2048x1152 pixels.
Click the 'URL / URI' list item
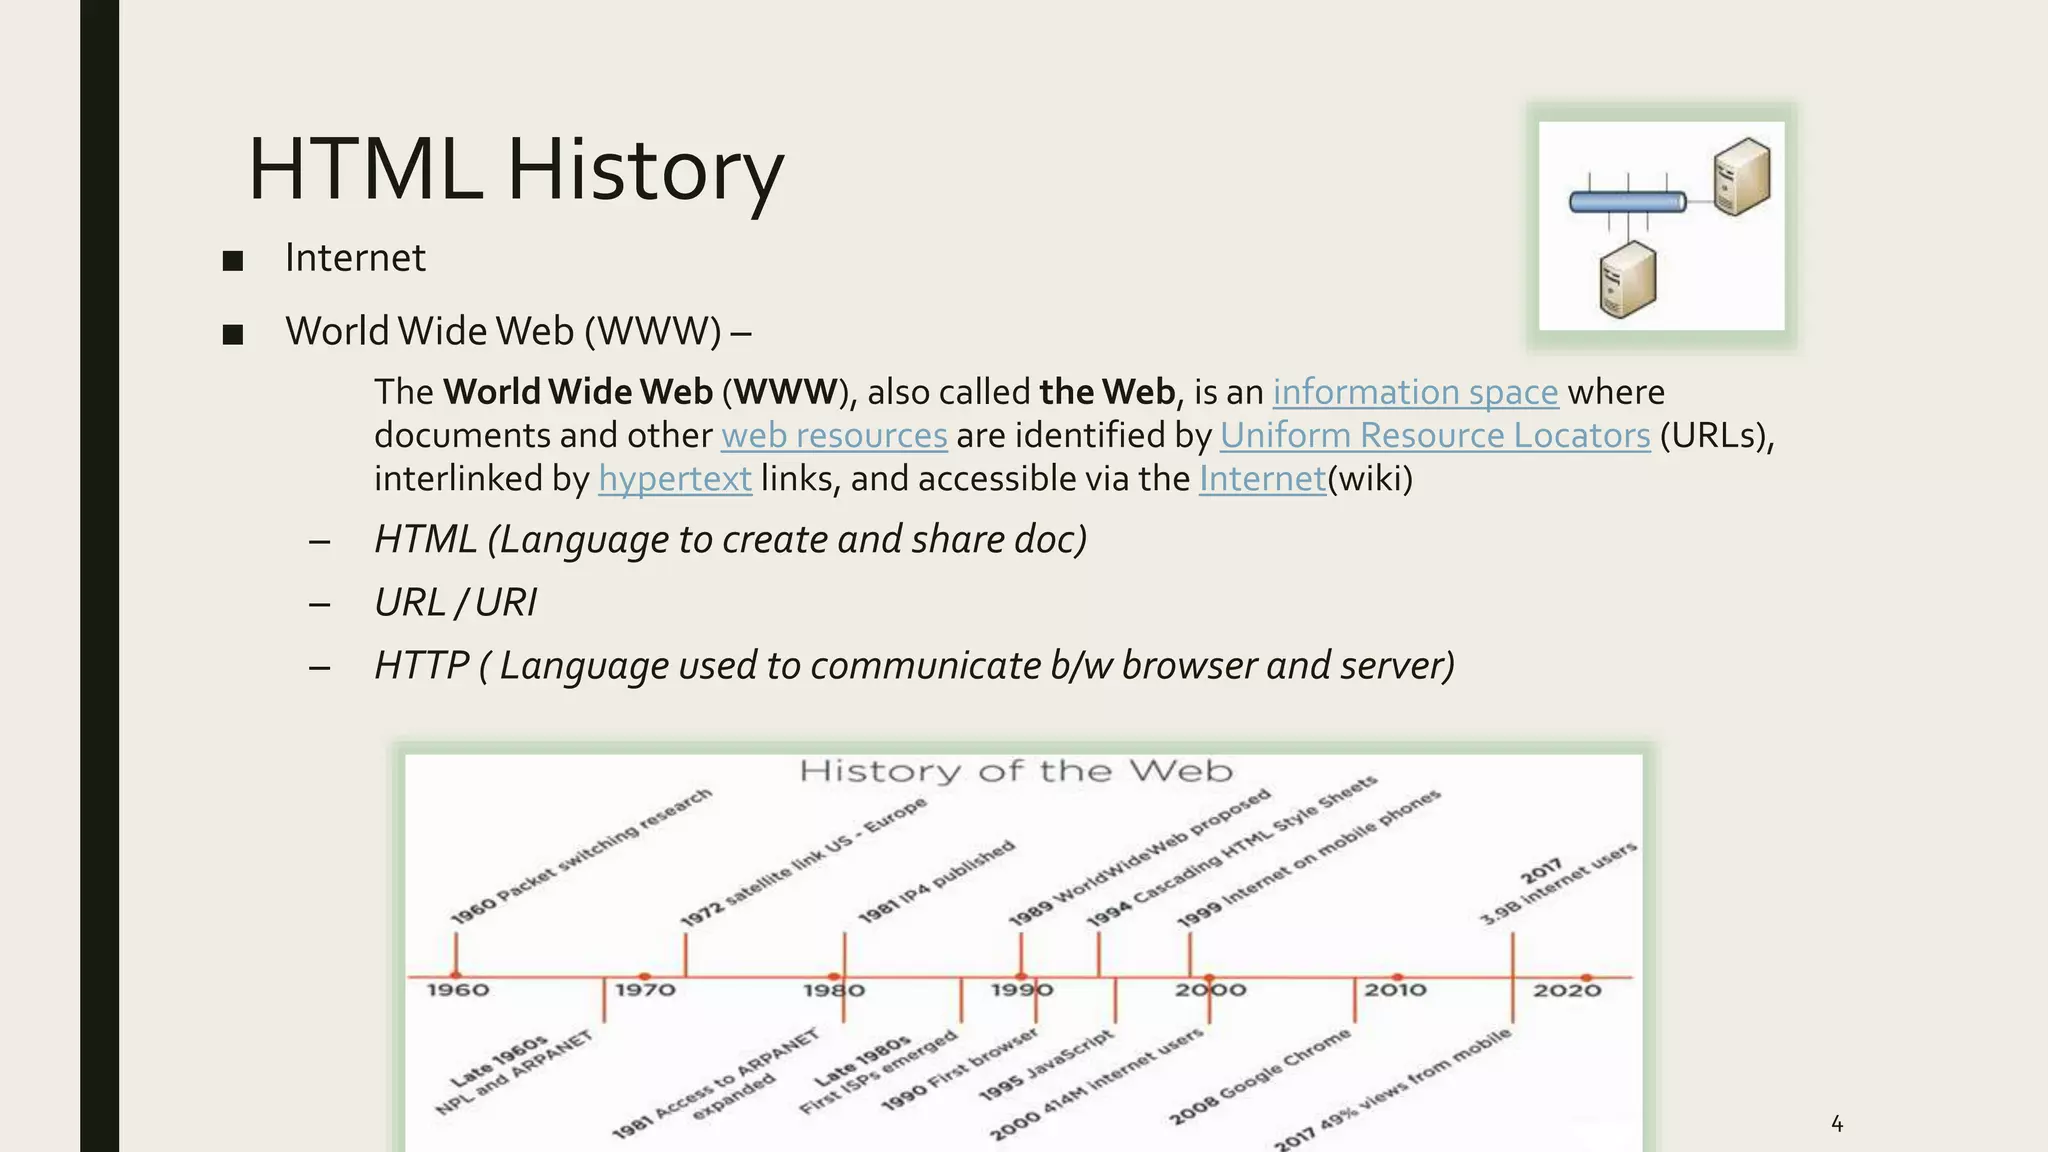[x=455, y=603]
